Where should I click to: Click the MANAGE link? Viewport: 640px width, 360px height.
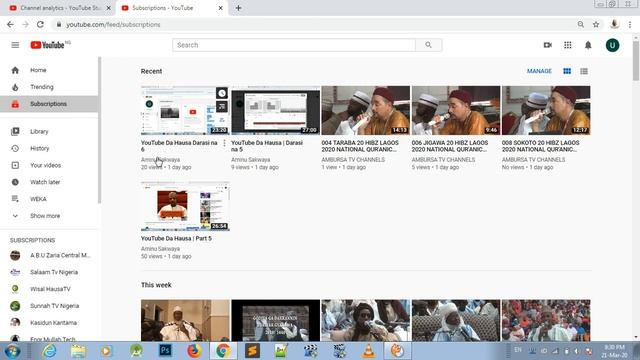(x=539, y=71)
